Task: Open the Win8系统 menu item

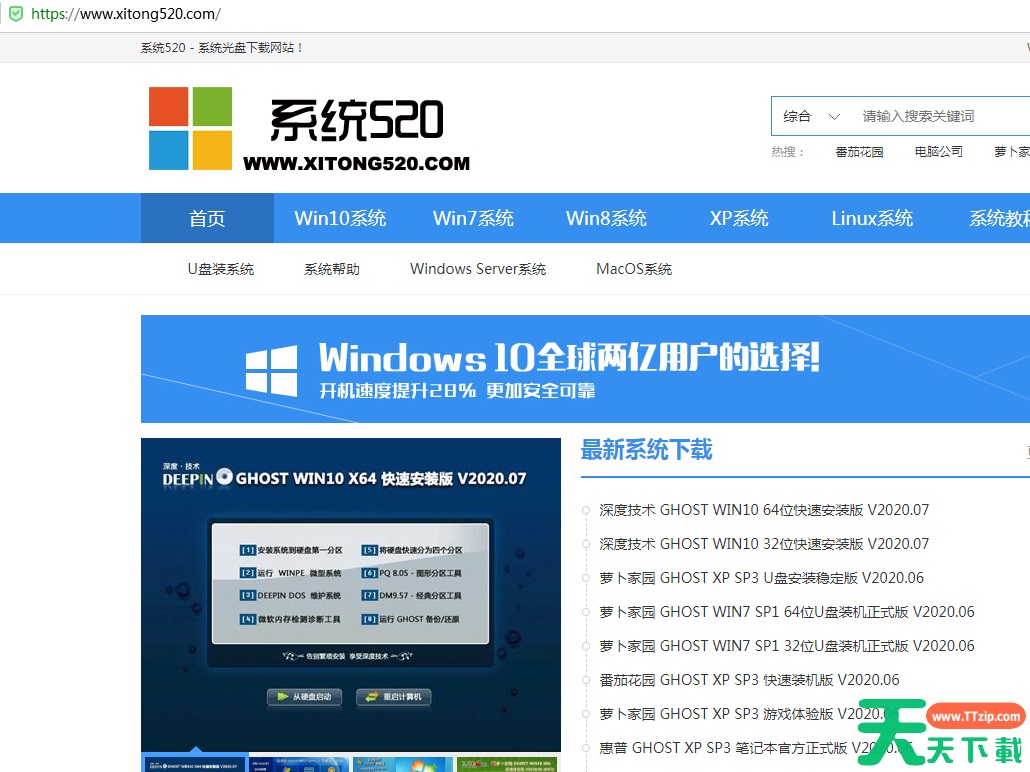Action: tap(606, 218)
